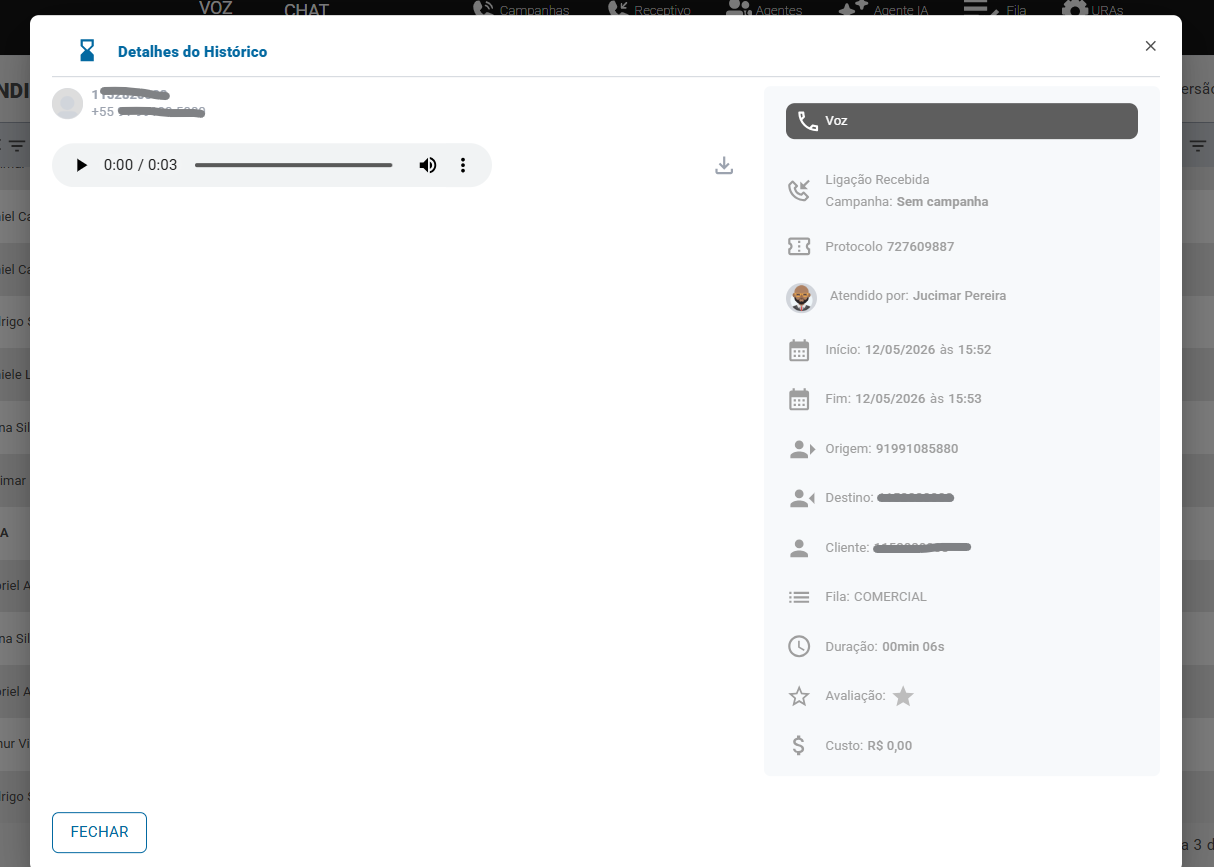
Task: Select protocol number 727609887
Action: pos(920,247)
